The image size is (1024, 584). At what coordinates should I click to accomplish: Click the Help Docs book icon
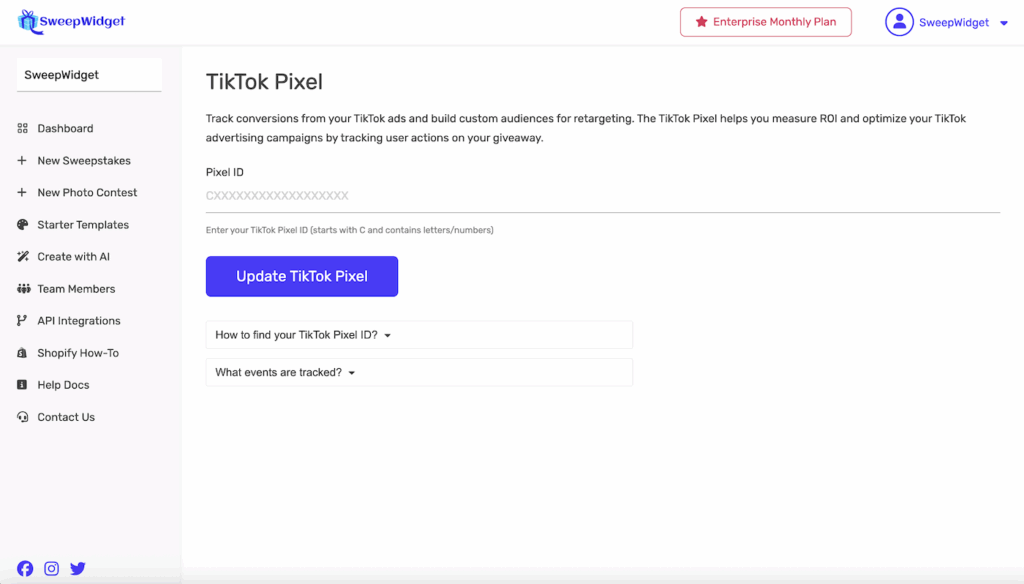(x=22, y=385)
